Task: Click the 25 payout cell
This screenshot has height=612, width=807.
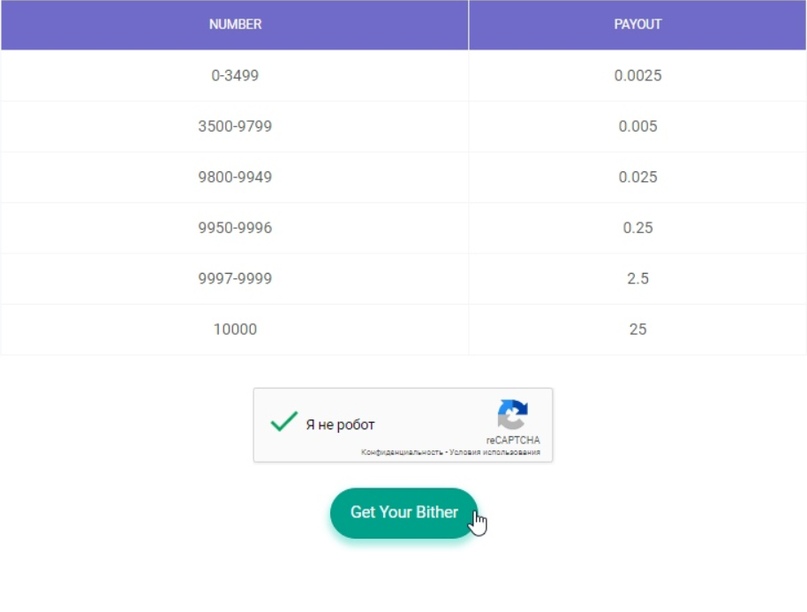Action: tap(637, 329)
